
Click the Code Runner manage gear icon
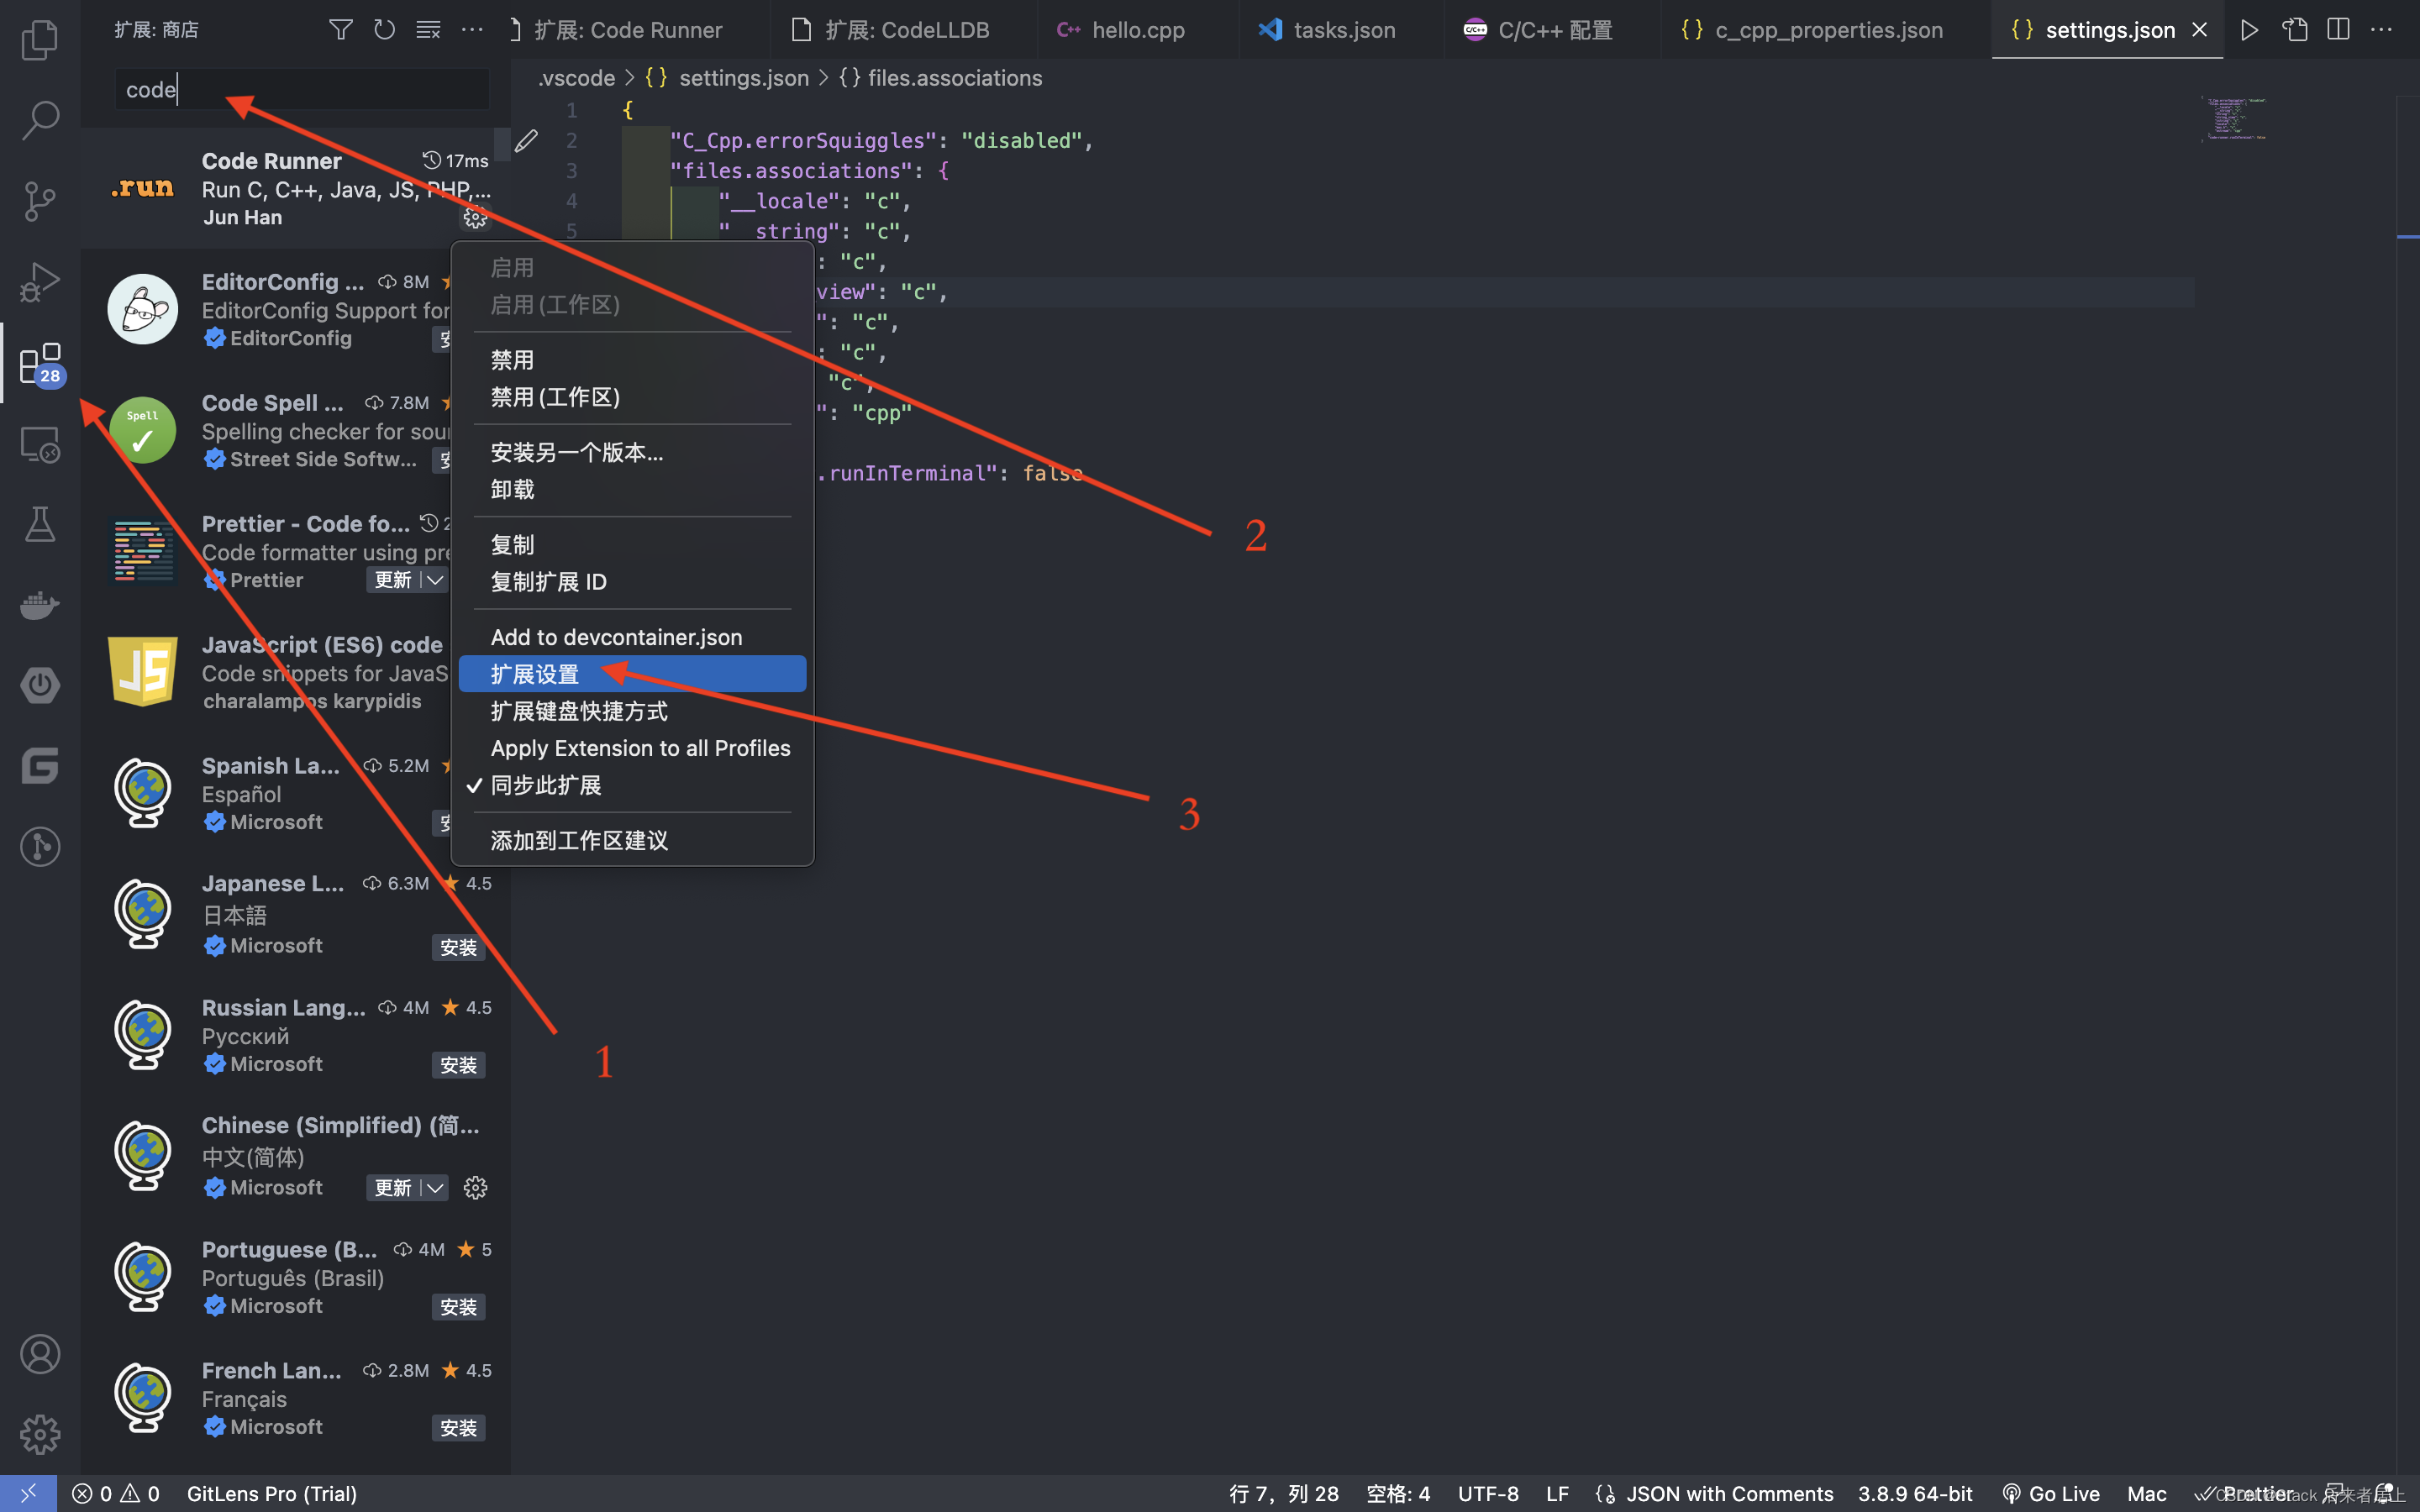(475, 217)
